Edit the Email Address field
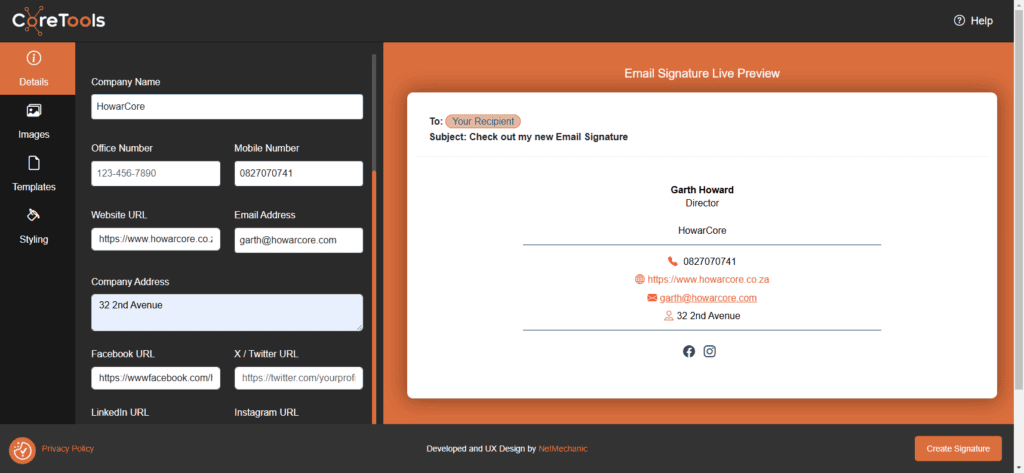The height and width of the screenshot is (473, 1024). pos(298,240)
